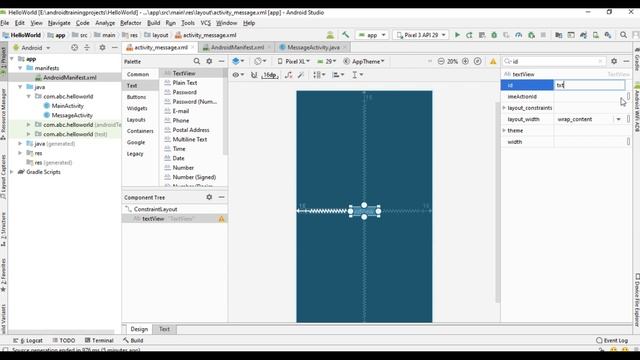Select MainActivity in project tree
The height and width of the screenshot is (360, 640).
[x=67, y=106]
